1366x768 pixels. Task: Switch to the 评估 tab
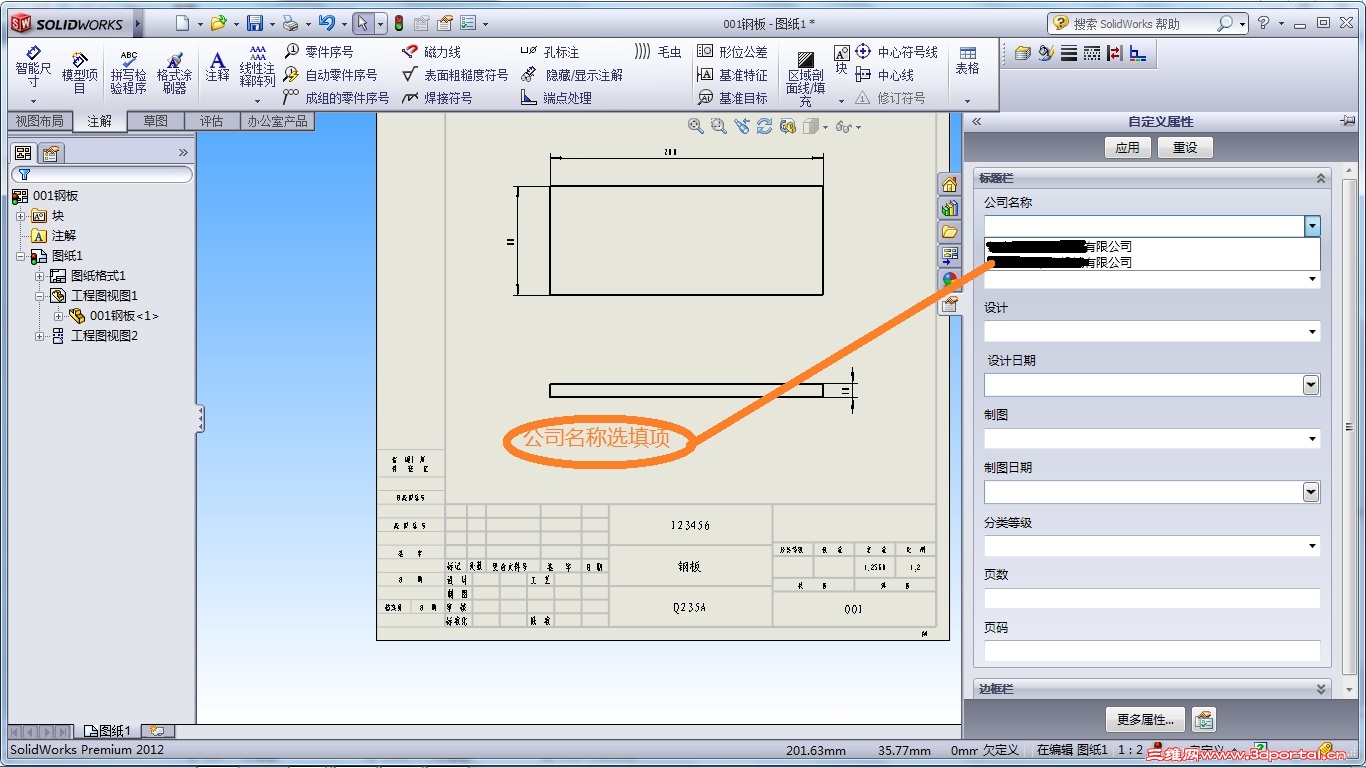pyautogui.click(x=211, y=121)
